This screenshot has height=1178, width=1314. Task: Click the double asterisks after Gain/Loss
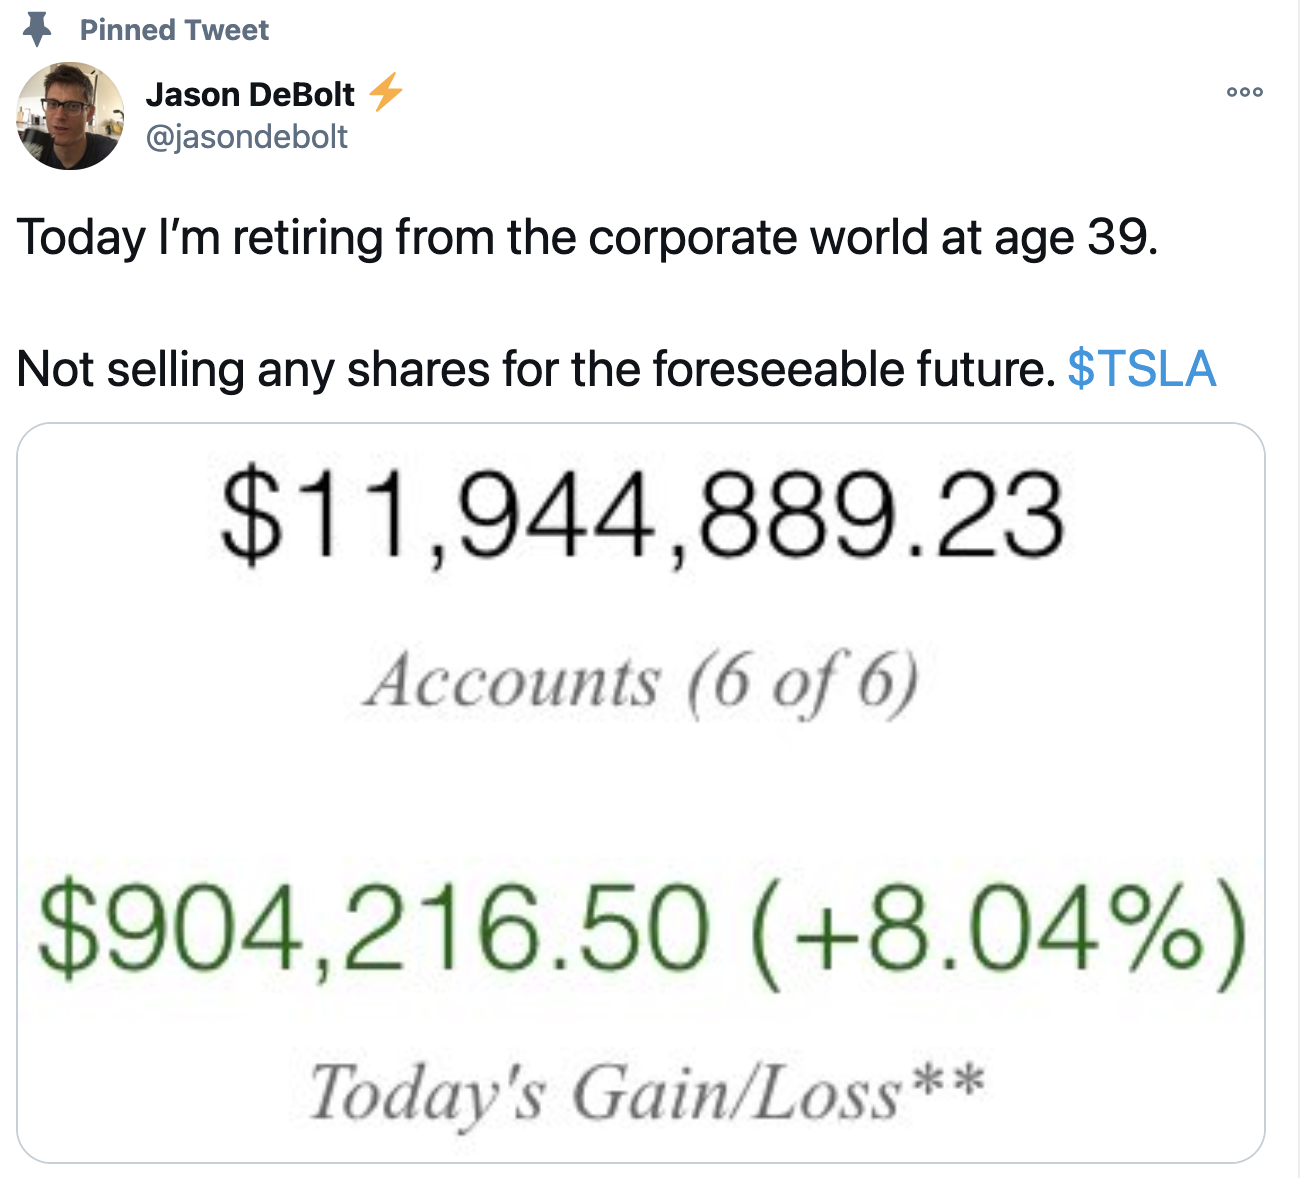coord(947,1082)
